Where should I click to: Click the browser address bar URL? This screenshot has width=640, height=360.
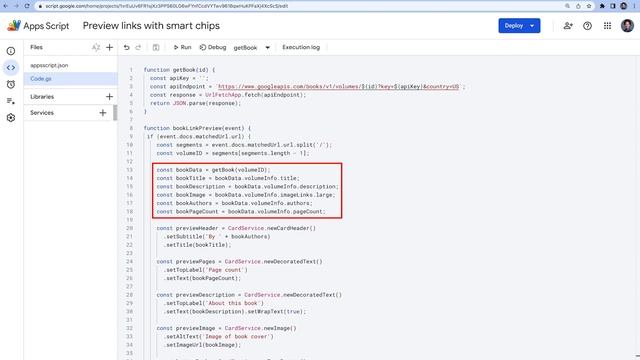167,6
